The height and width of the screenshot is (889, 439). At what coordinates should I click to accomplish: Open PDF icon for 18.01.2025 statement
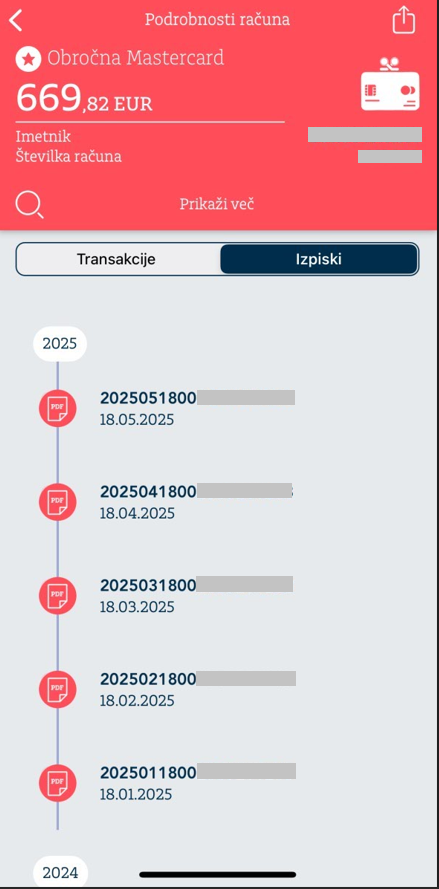point(57,782)
